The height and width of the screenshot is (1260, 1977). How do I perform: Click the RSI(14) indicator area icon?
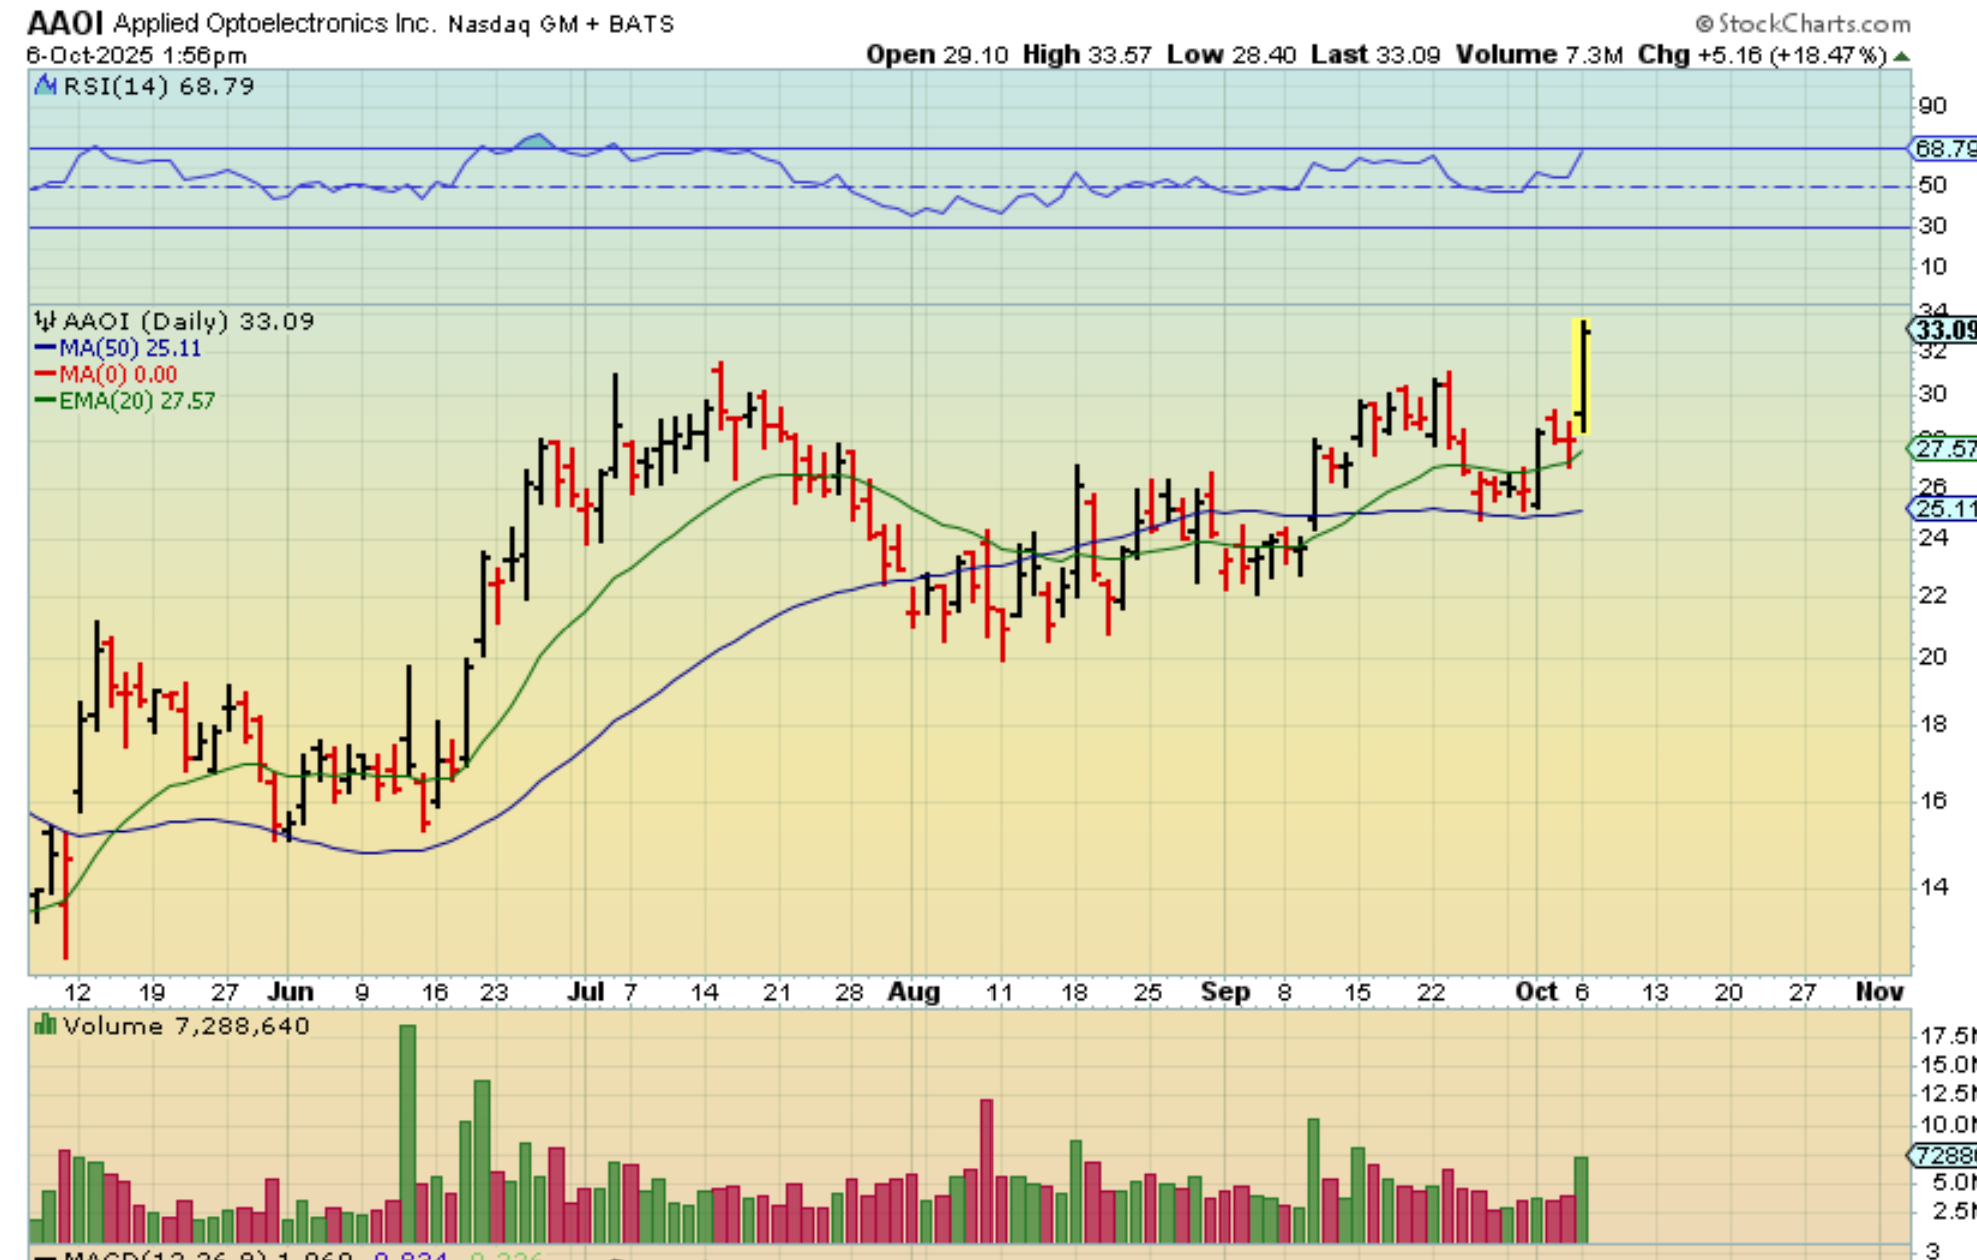45,86
